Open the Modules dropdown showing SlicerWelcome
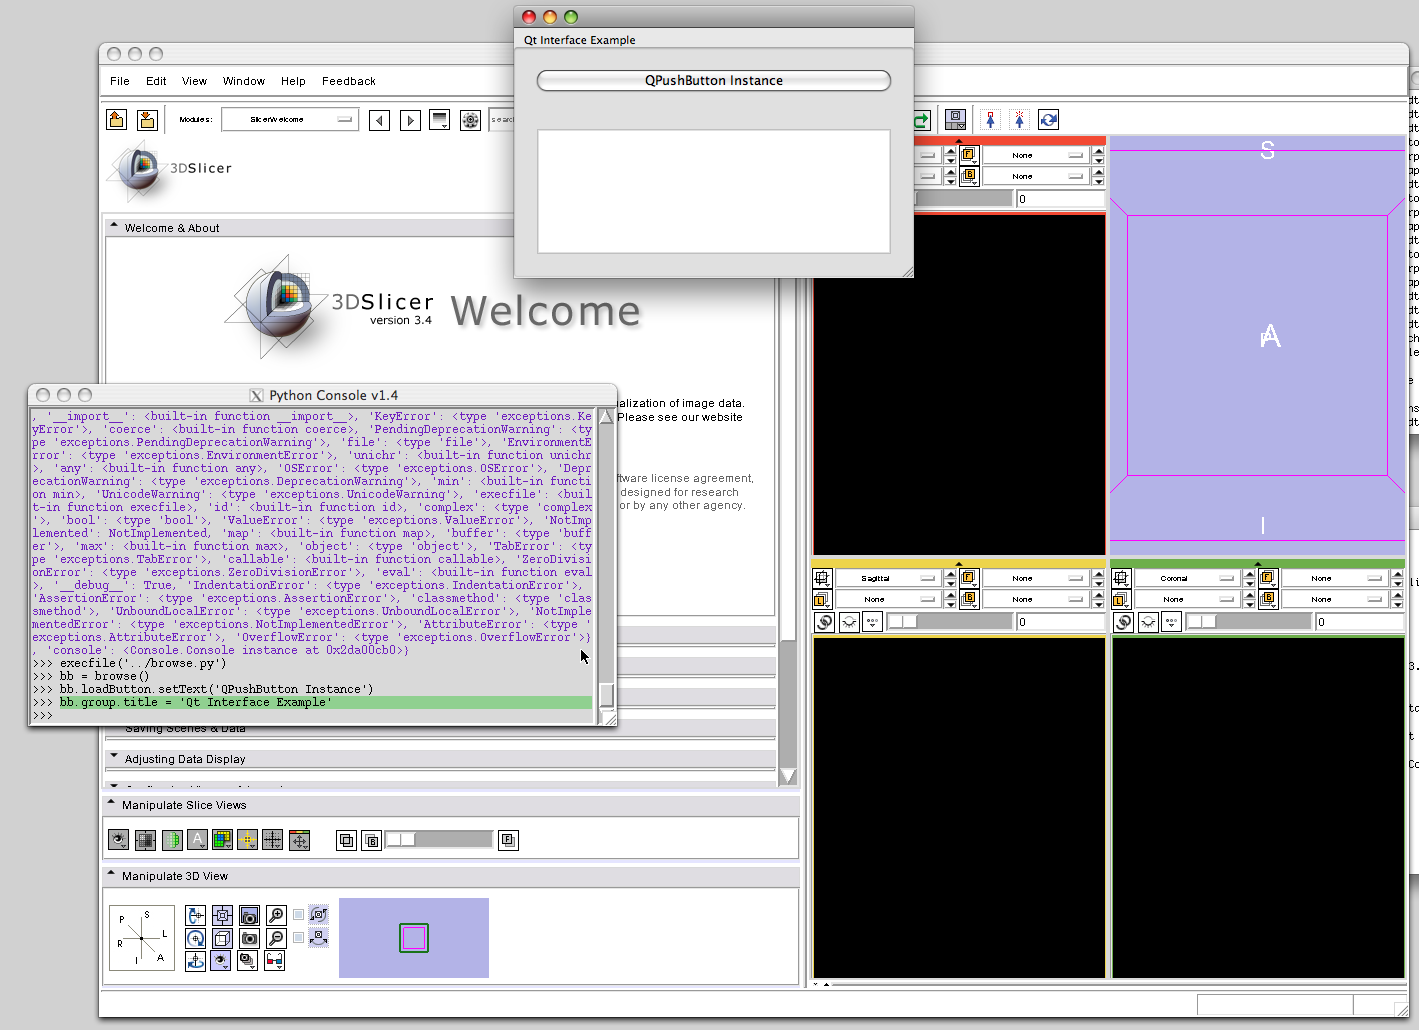 tap(290, 120)
